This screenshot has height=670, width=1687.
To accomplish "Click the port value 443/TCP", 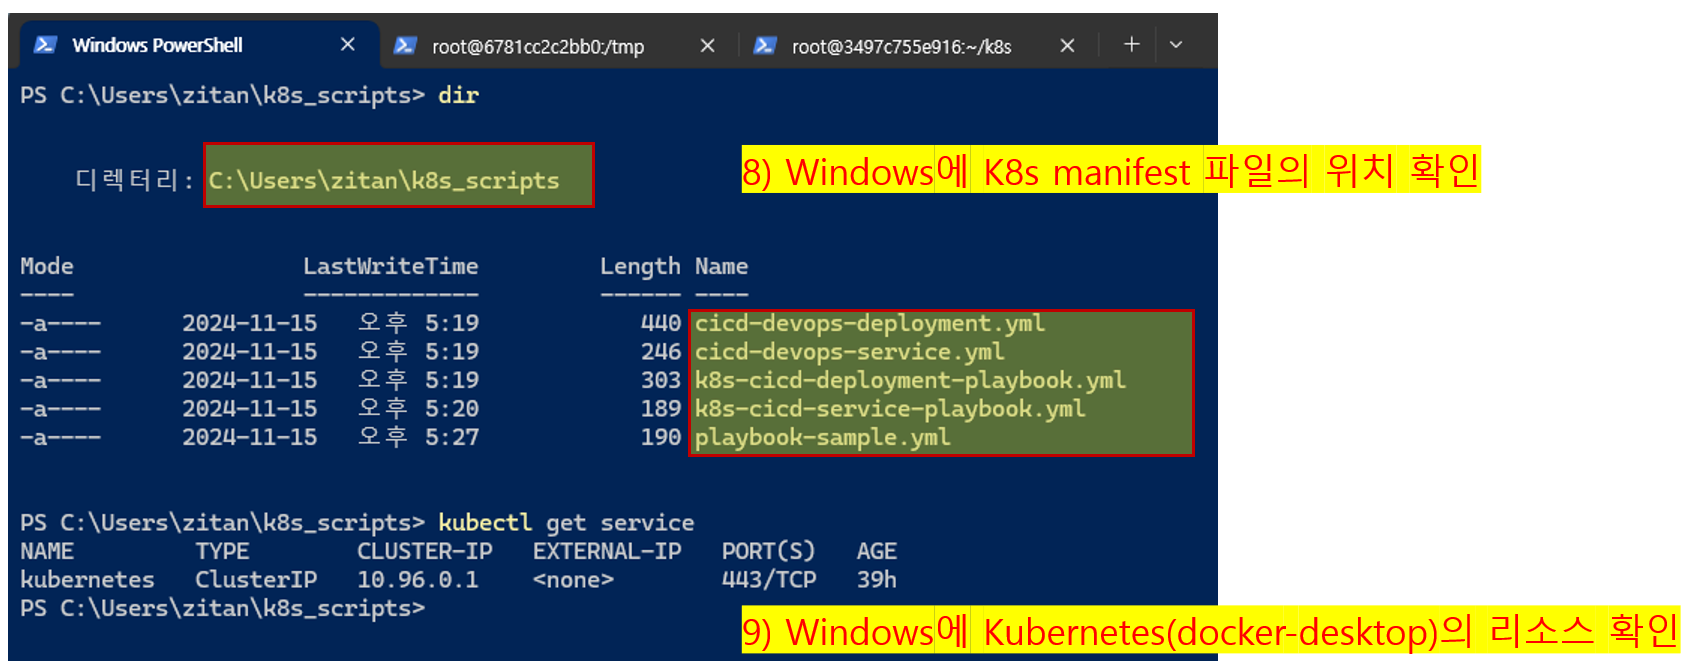I will coord(769,580).
